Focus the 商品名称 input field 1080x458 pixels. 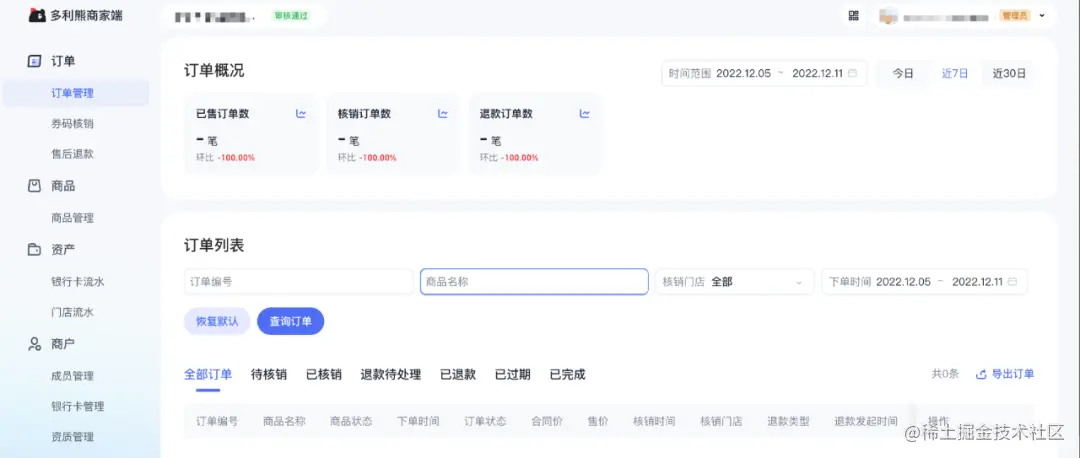[x=534, y=282]
